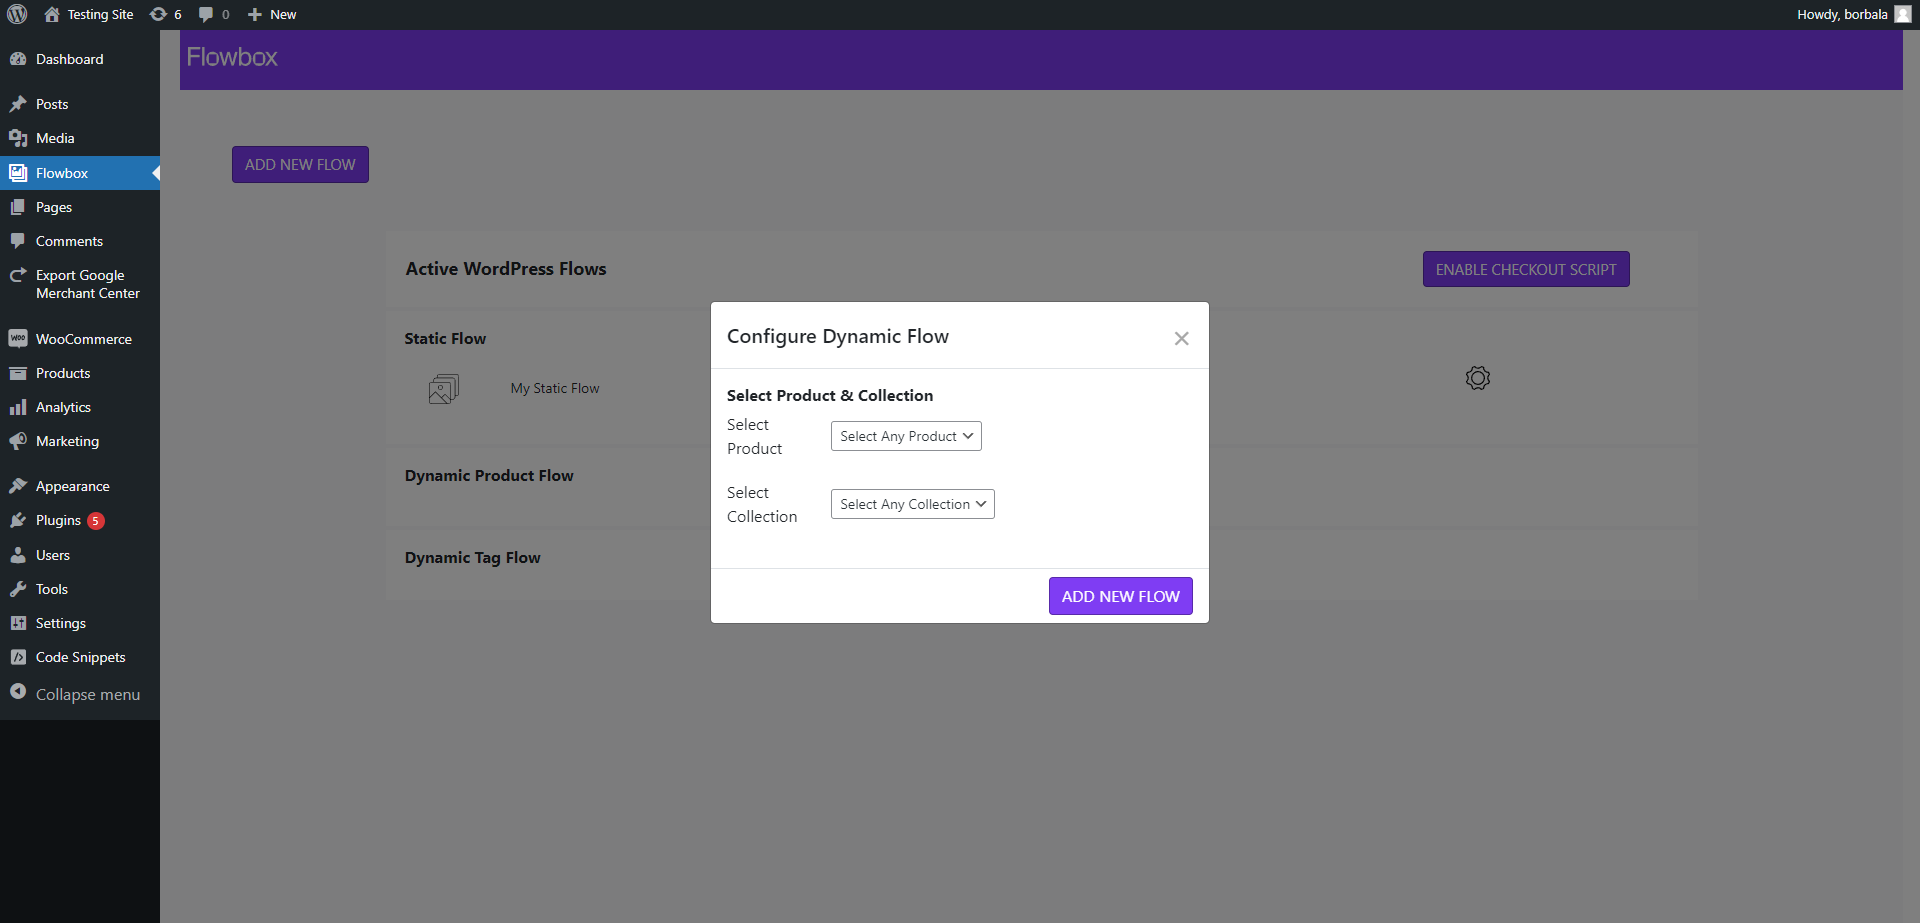The image size is (1920, 923).
Task: Click the Appearance paintbrush icon
Action: 18,486
